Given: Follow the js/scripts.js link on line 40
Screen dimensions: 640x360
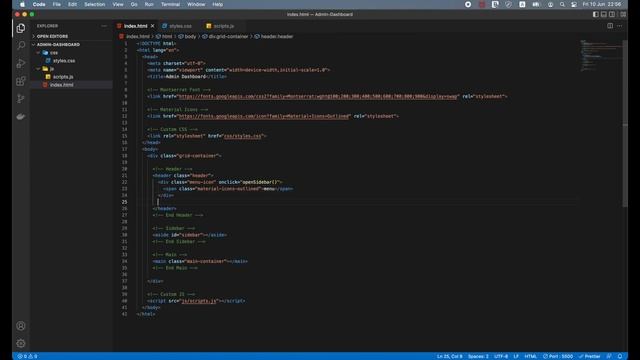Looking at the screenshot, I should [x=199, y=301].
